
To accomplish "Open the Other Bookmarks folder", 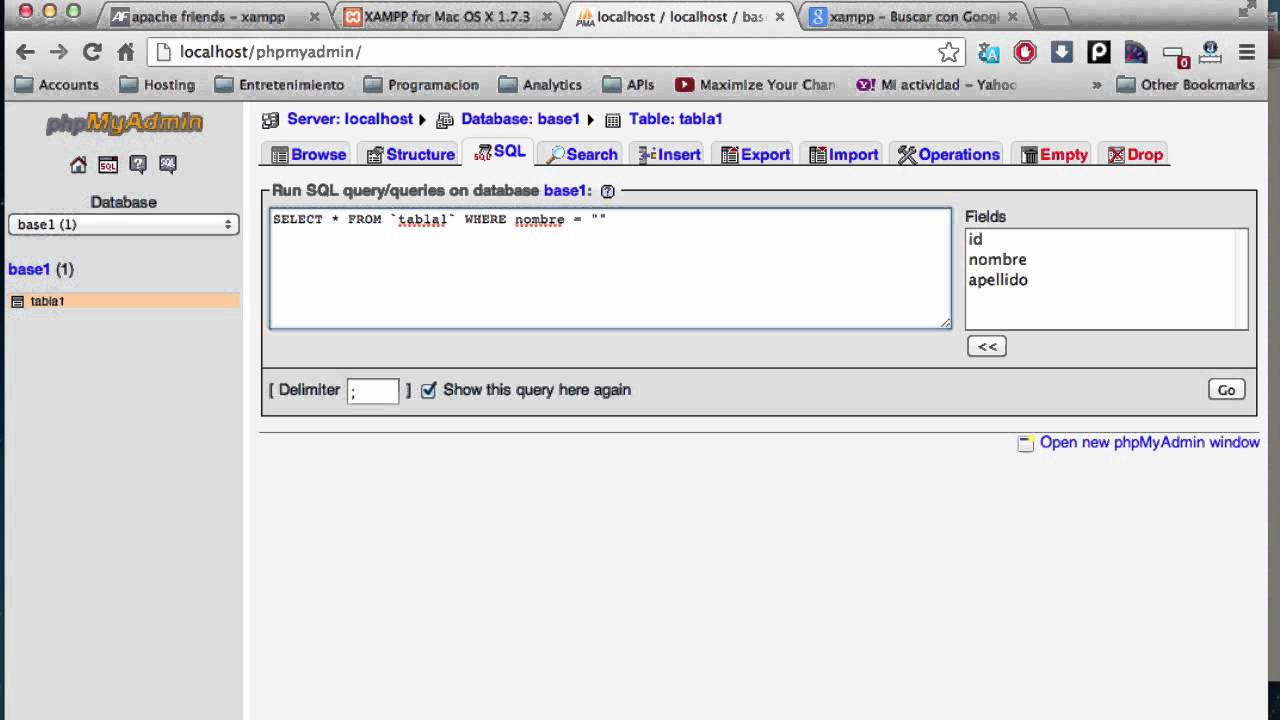I will click(1186, 85).
